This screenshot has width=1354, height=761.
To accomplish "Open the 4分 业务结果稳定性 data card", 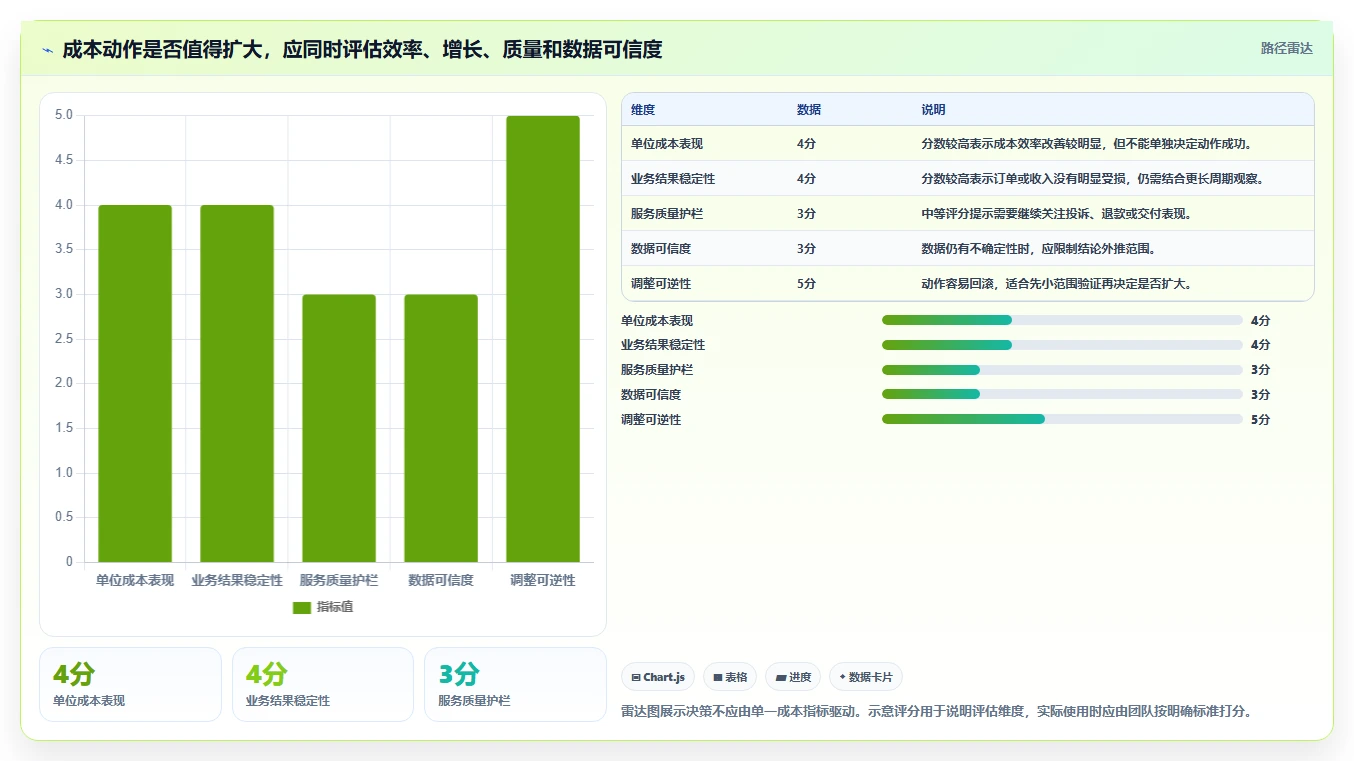I will pos(323,684).
